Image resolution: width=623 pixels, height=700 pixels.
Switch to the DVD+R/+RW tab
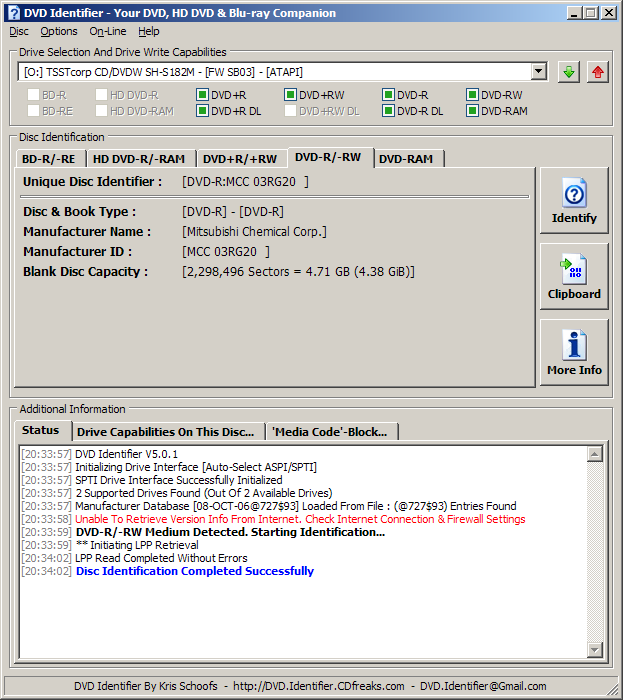pyautogui.click(x=240, y=159)
